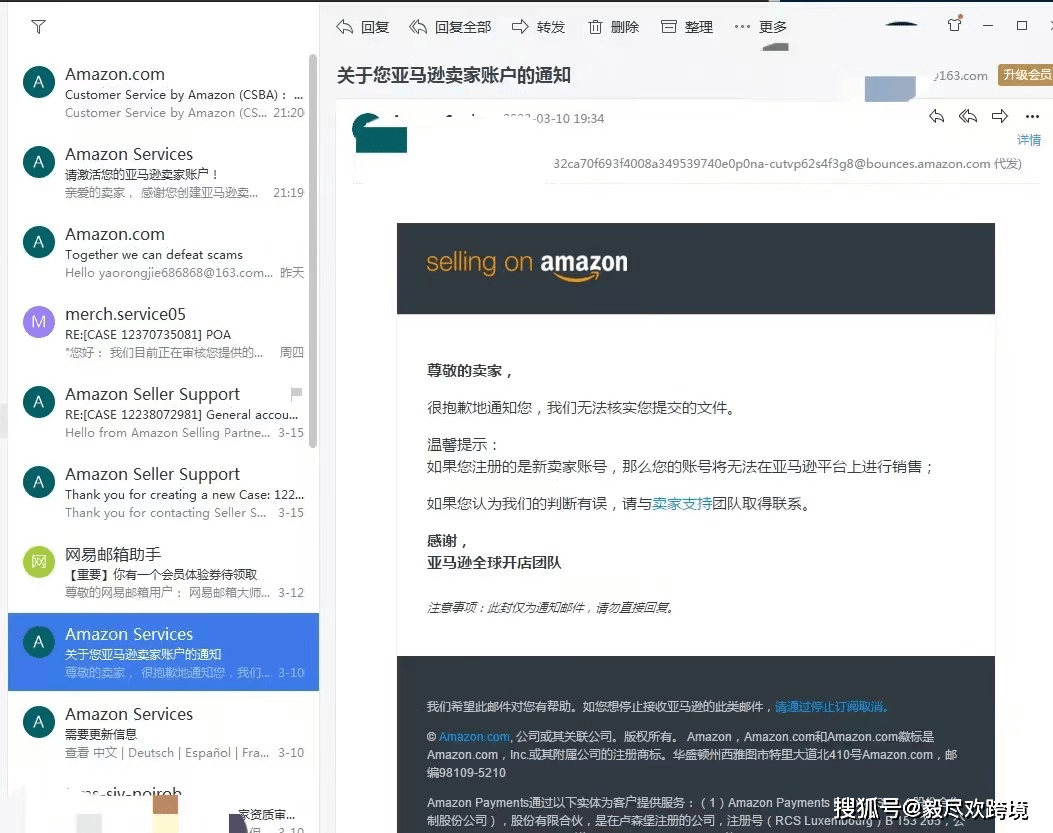Open more actions via the ellipsis in message header

click(1033, 116)
